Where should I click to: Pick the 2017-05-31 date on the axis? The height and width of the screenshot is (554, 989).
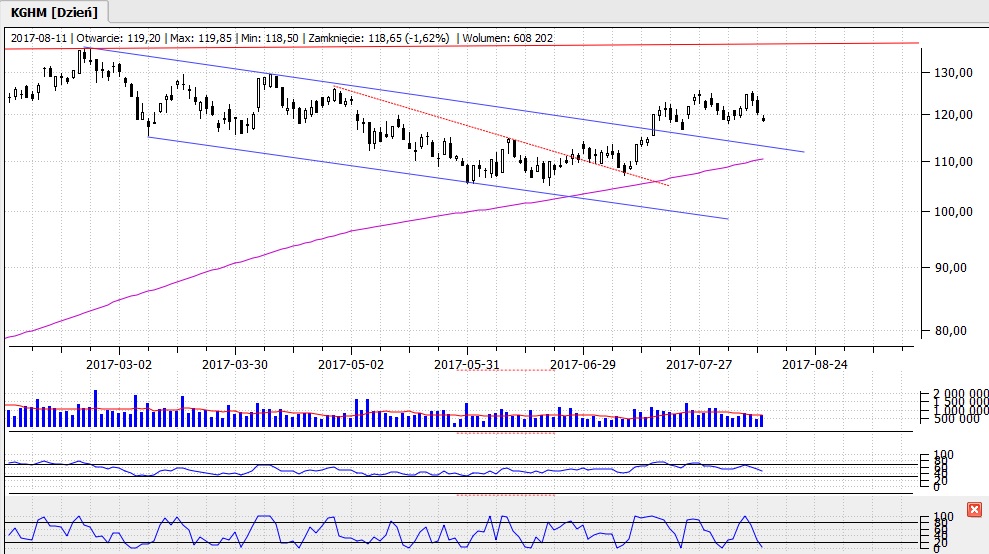467,365
